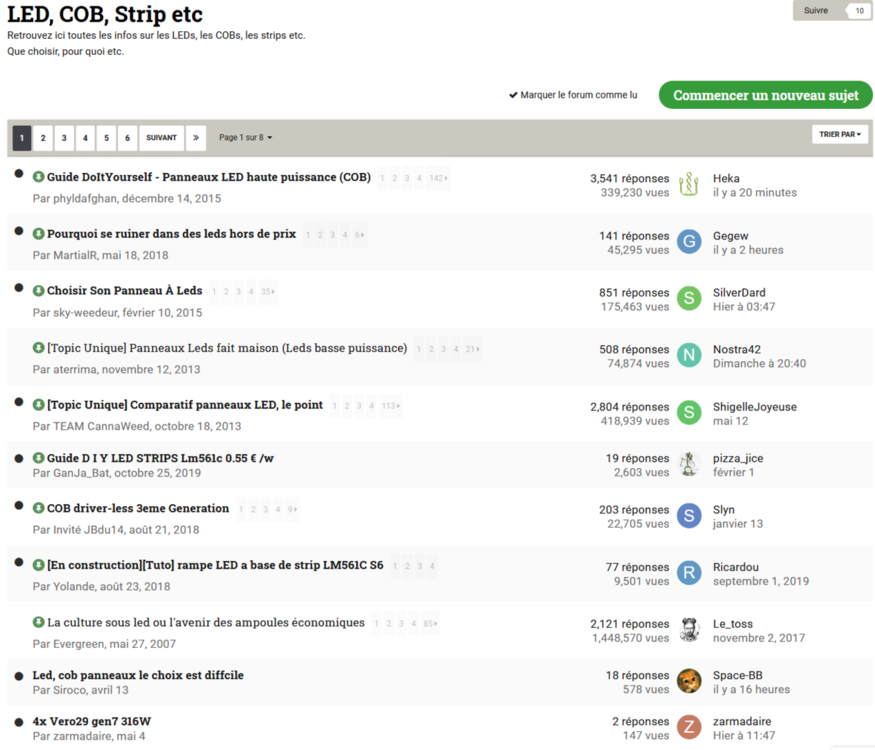
Task: Jump to page 85 of La culture sous led
Action: [430, 623]
